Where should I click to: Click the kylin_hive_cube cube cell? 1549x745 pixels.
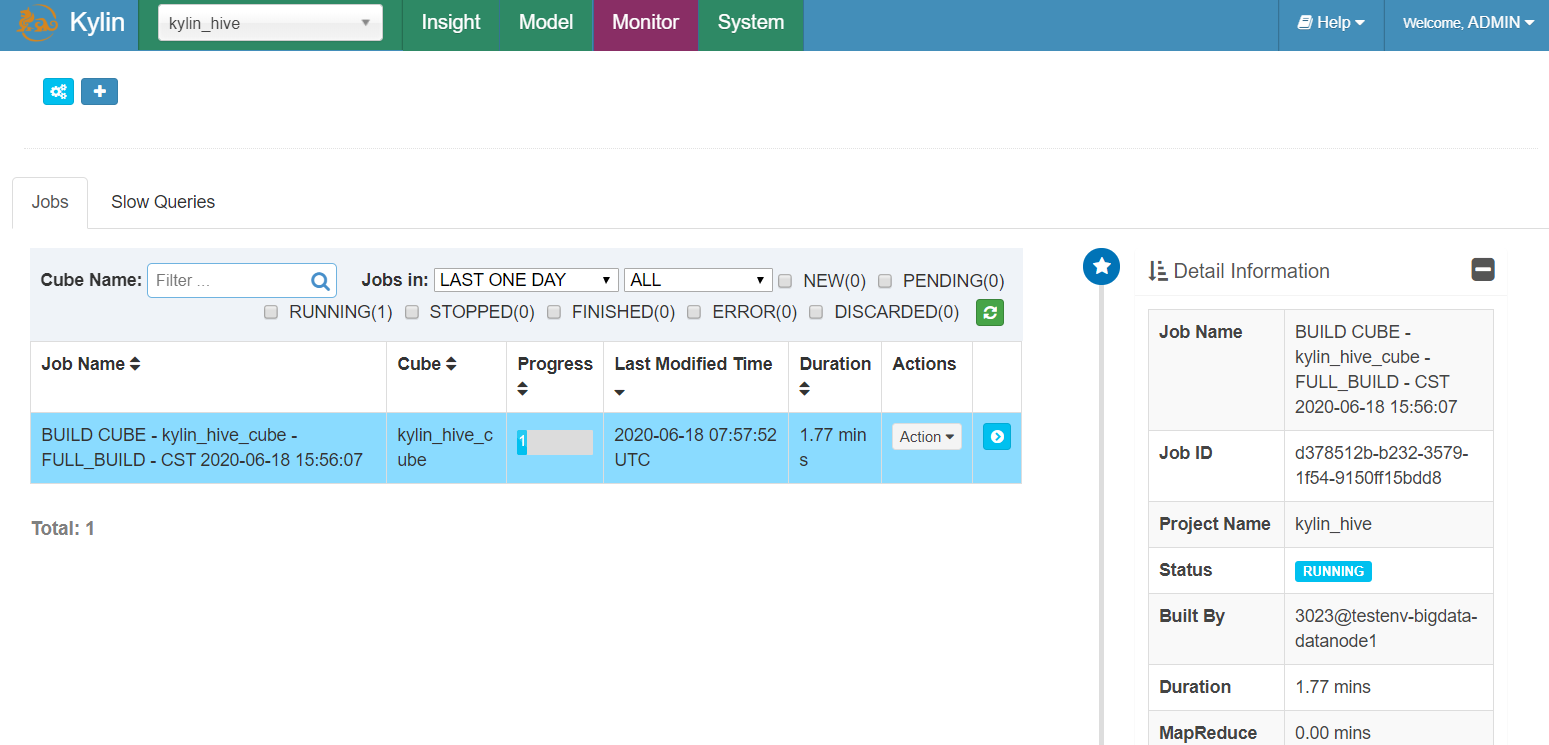pyautogui.click(x=446, y=448)
